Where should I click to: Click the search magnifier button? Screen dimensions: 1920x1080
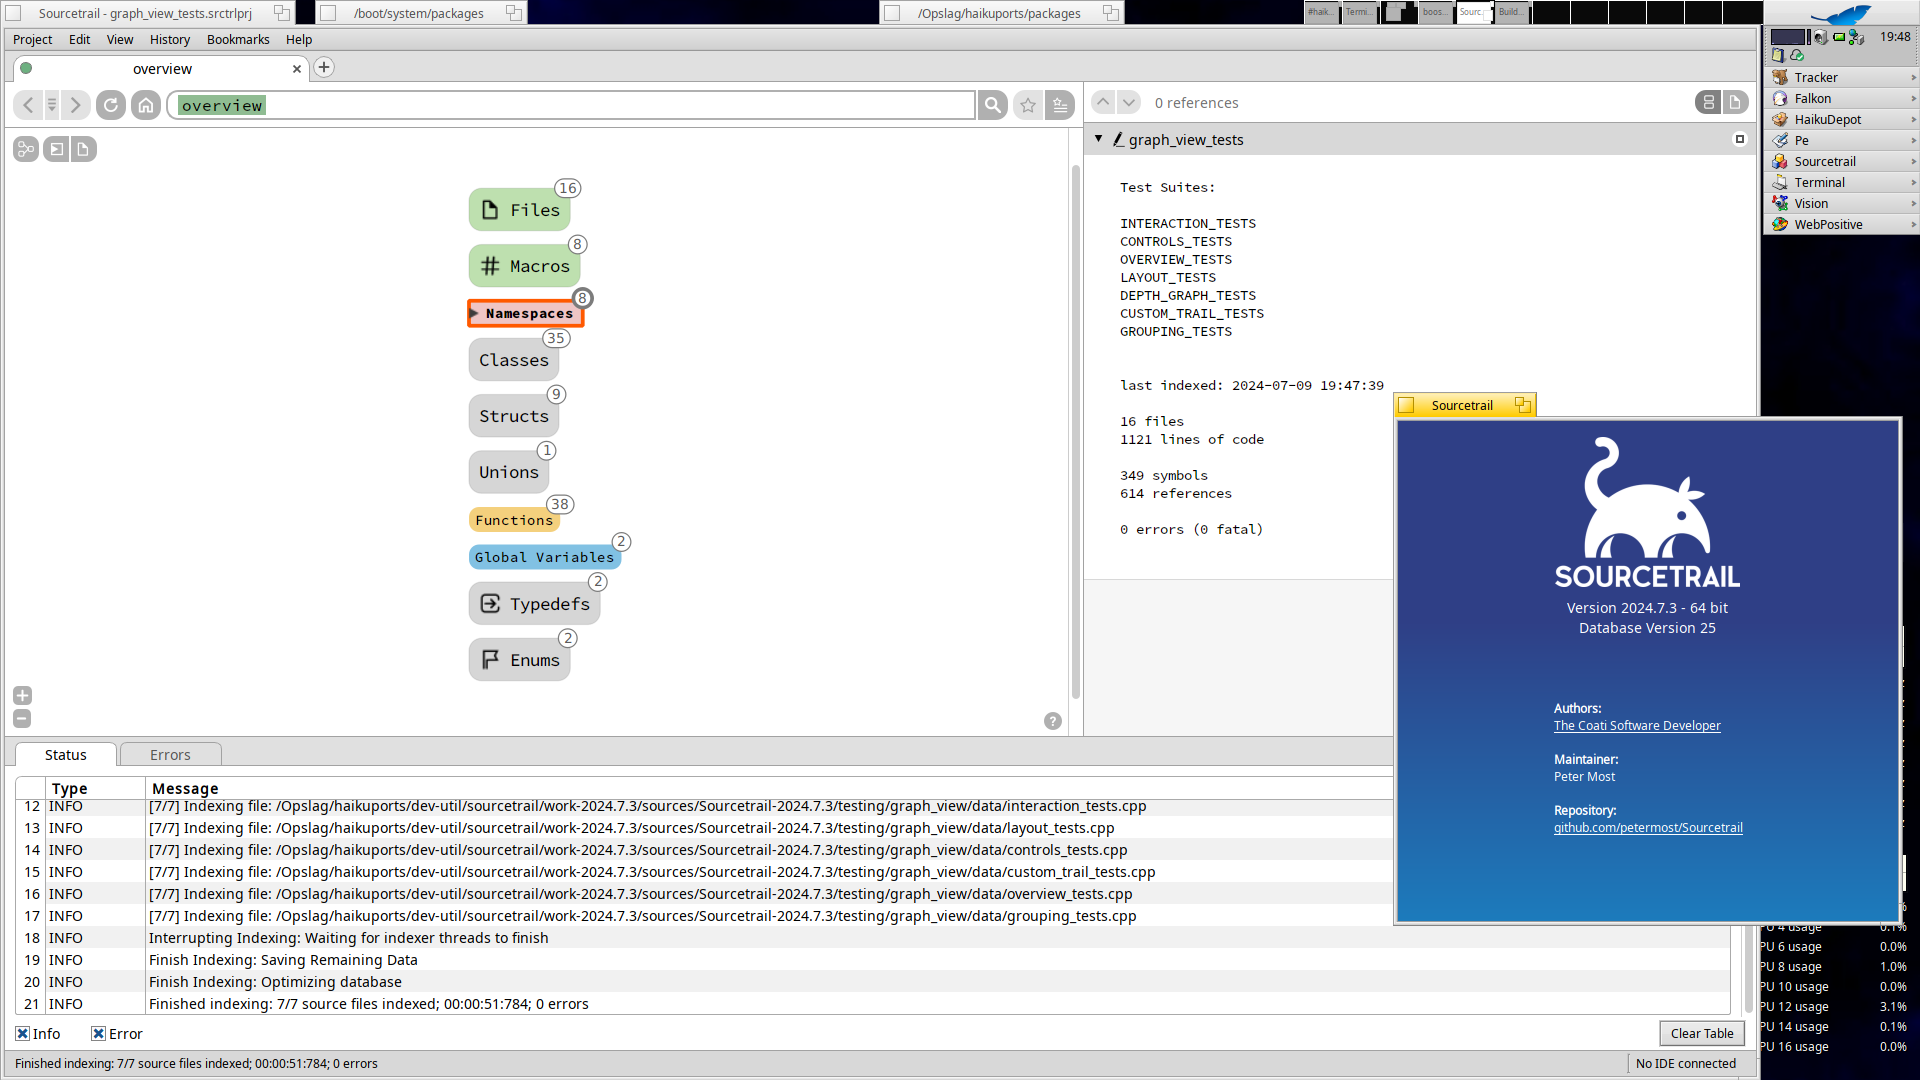point(993,105)
